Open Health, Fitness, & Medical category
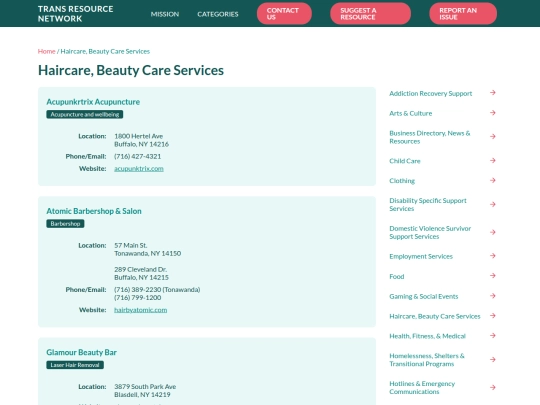This screenshot has width=540, height=405. 427,336
